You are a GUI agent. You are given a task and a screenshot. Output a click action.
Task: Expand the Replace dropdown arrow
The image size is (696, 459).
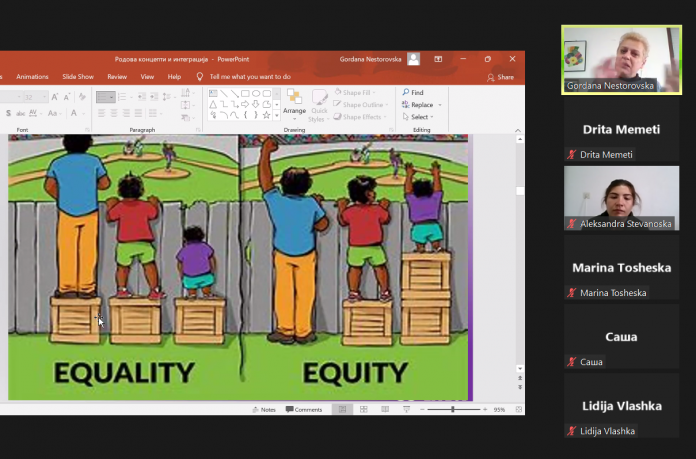(x=440, y=105)
